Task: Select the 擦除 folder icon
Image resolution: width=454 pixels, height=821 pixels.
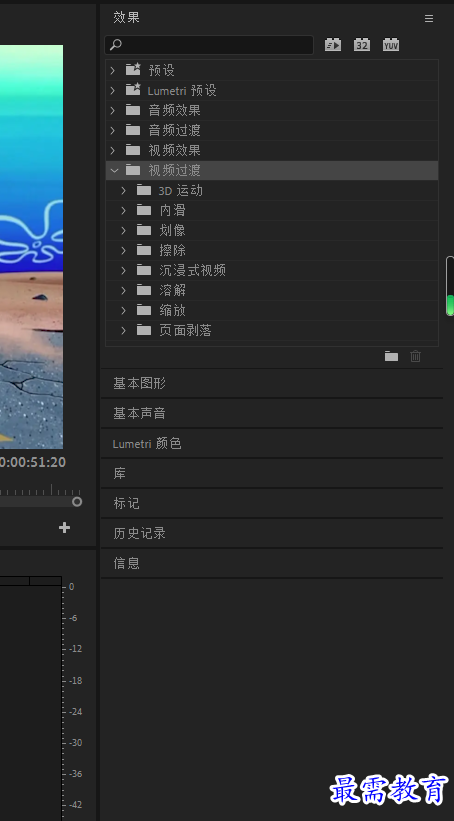Action: (144, 250)
